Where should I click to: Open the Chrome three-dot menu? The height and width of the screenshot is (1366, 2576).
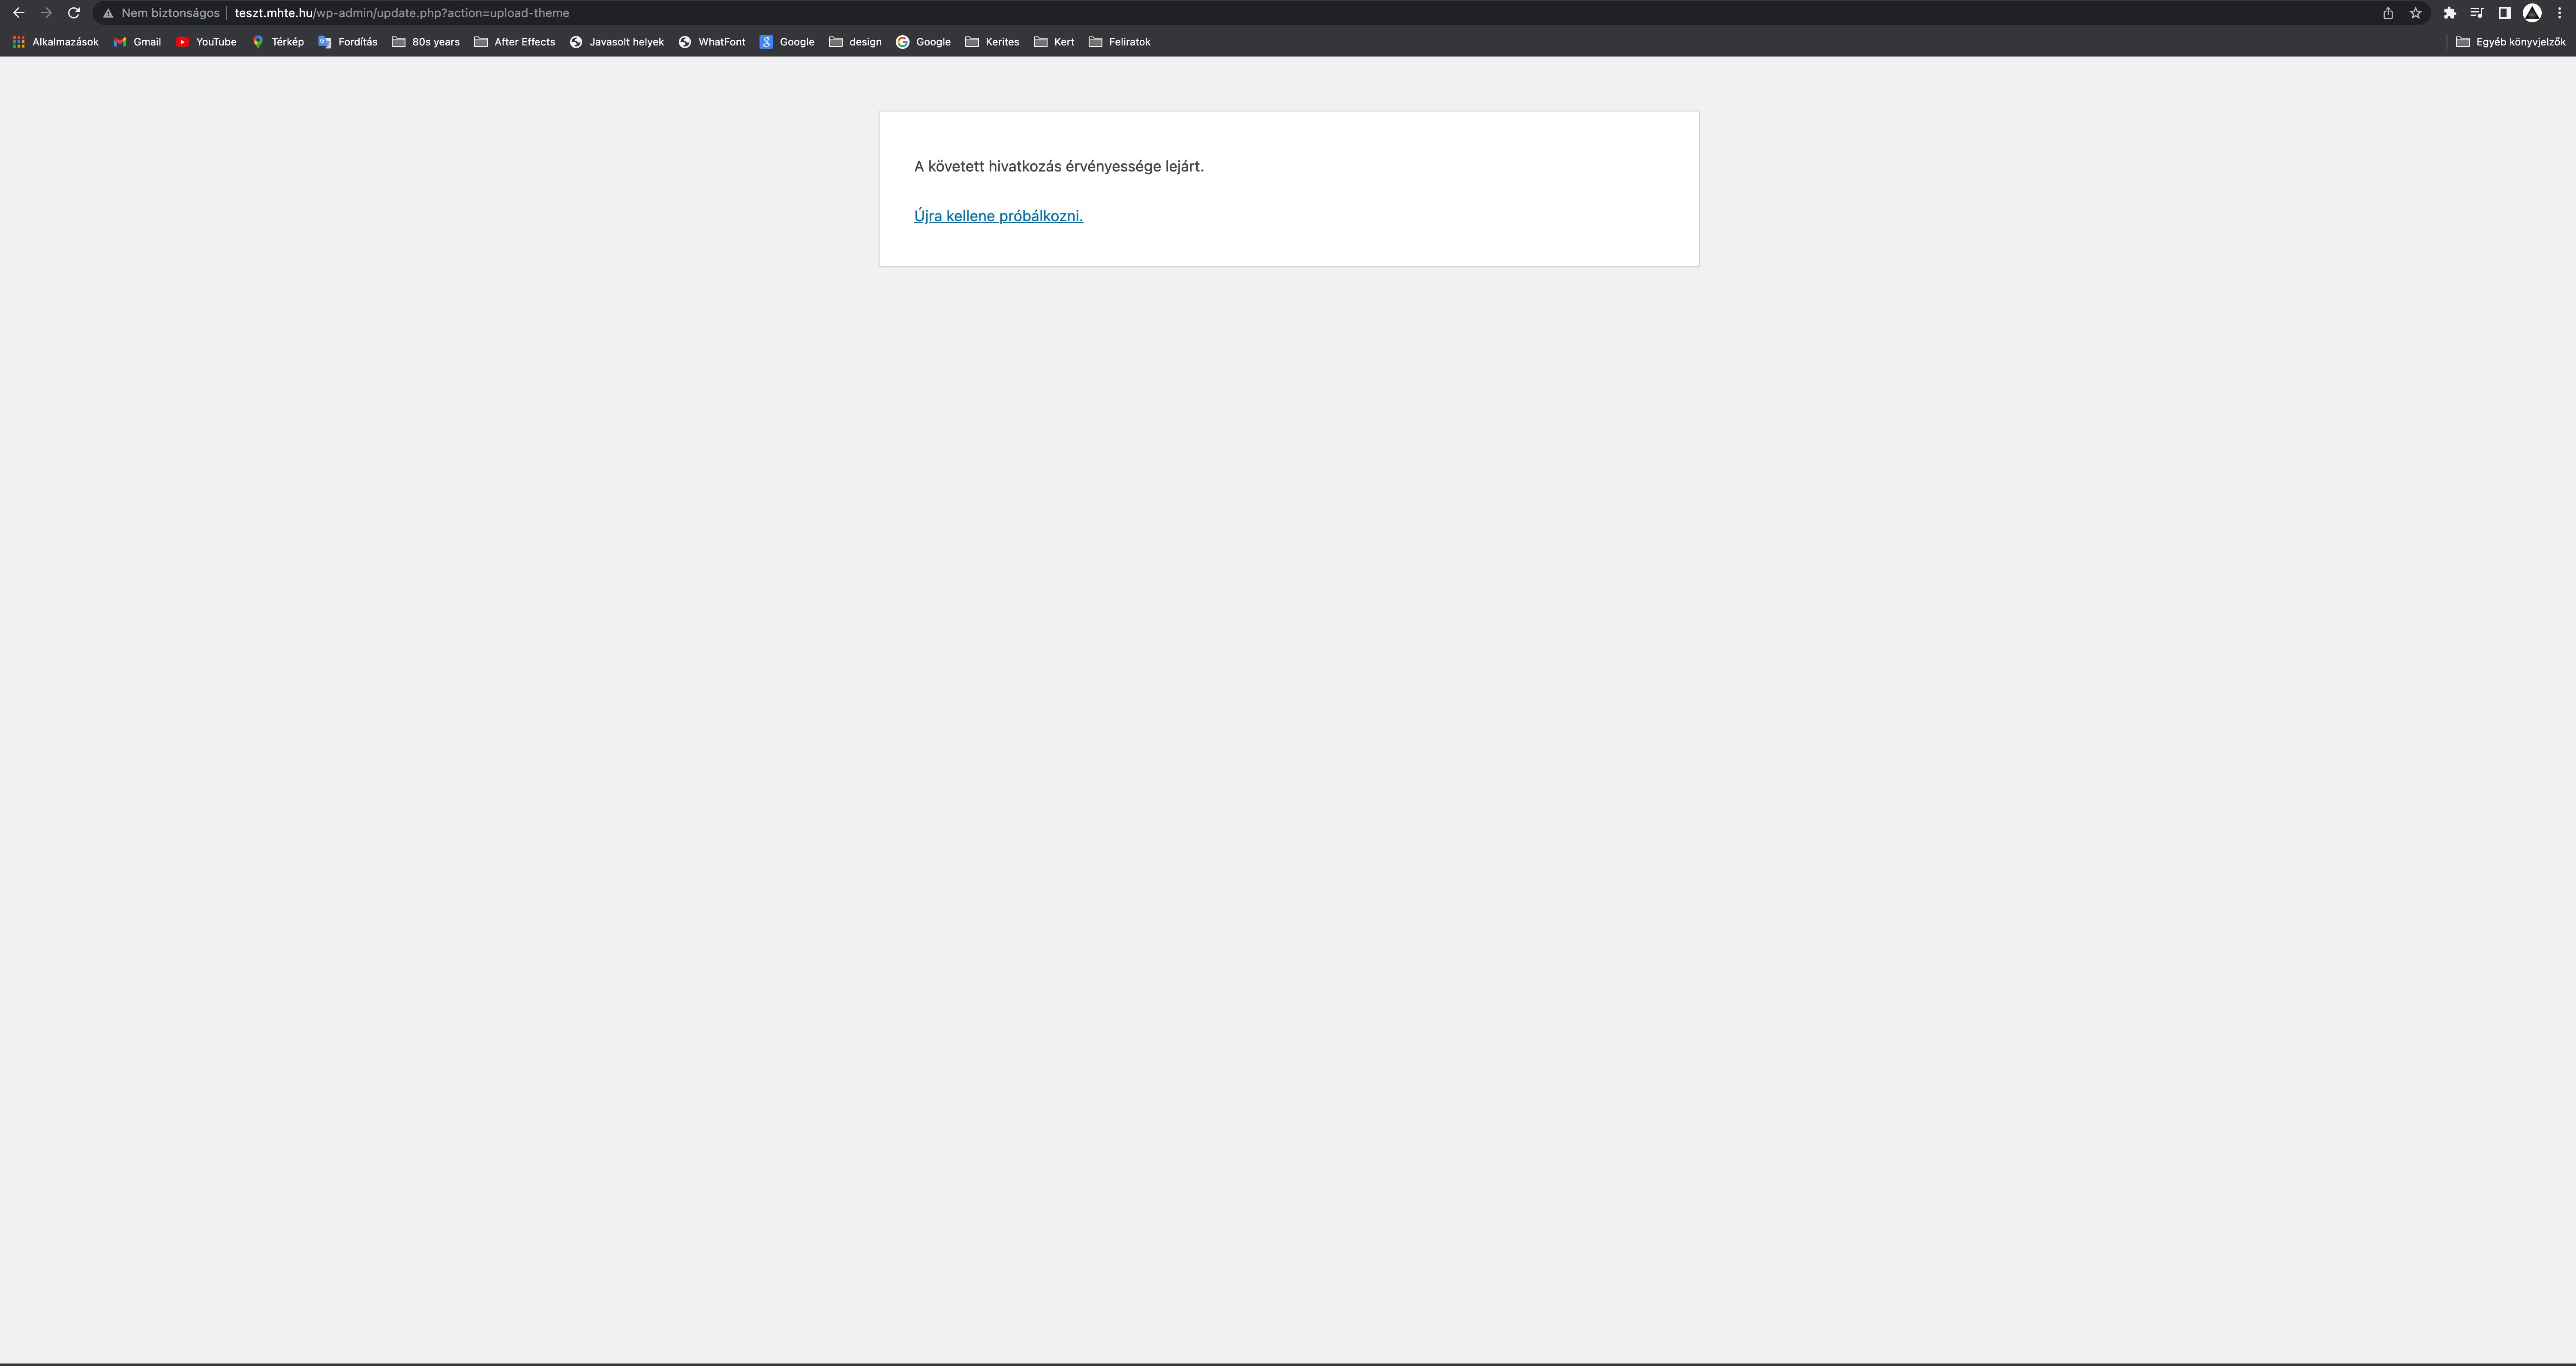(2560, 13)
